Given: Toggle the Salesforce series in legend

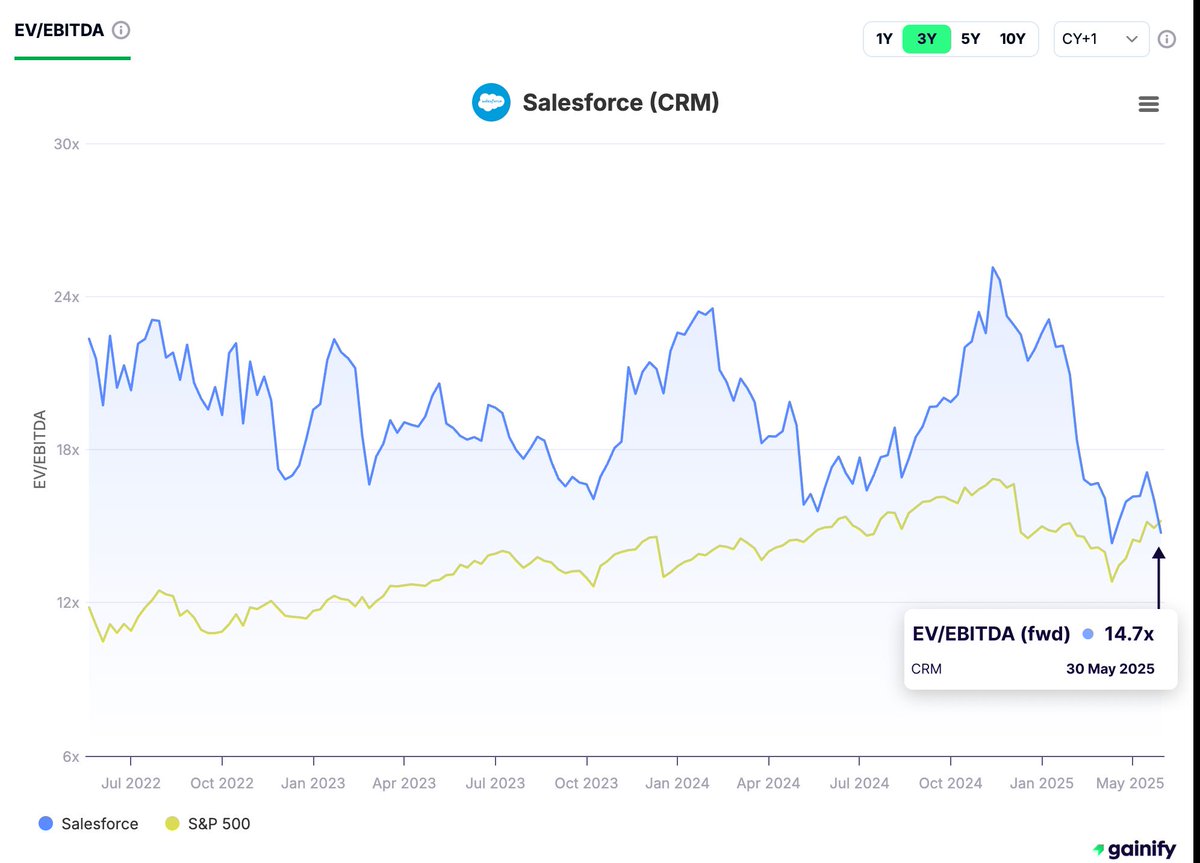Looking at the screenshot, I should click(x=88, y=824).
